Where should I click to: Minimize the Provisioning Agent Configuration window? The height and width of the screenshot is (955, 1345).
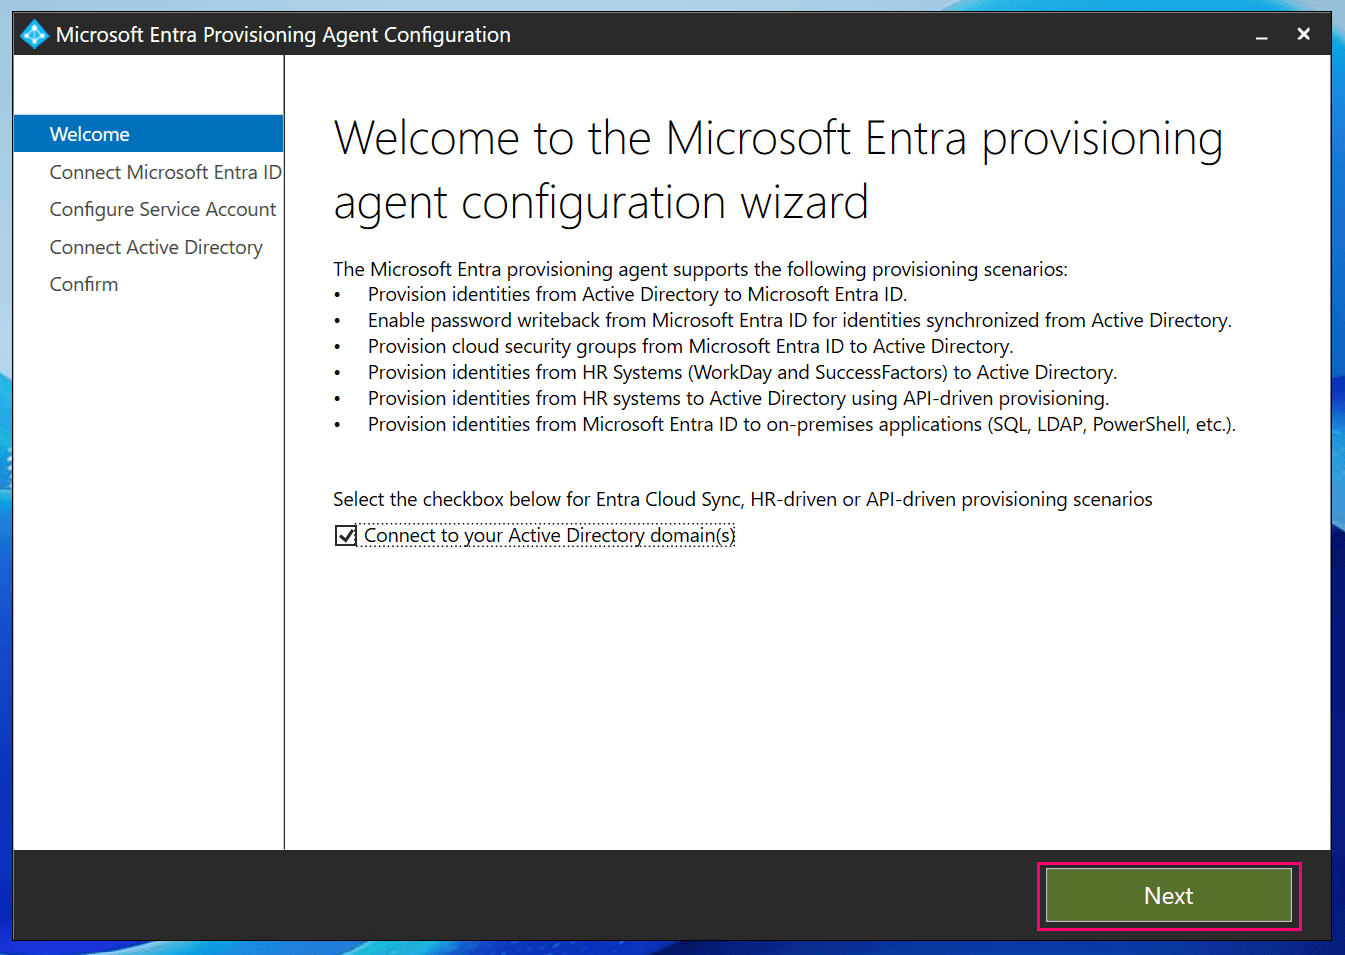pyautogui.click(x=1262, y=35)
